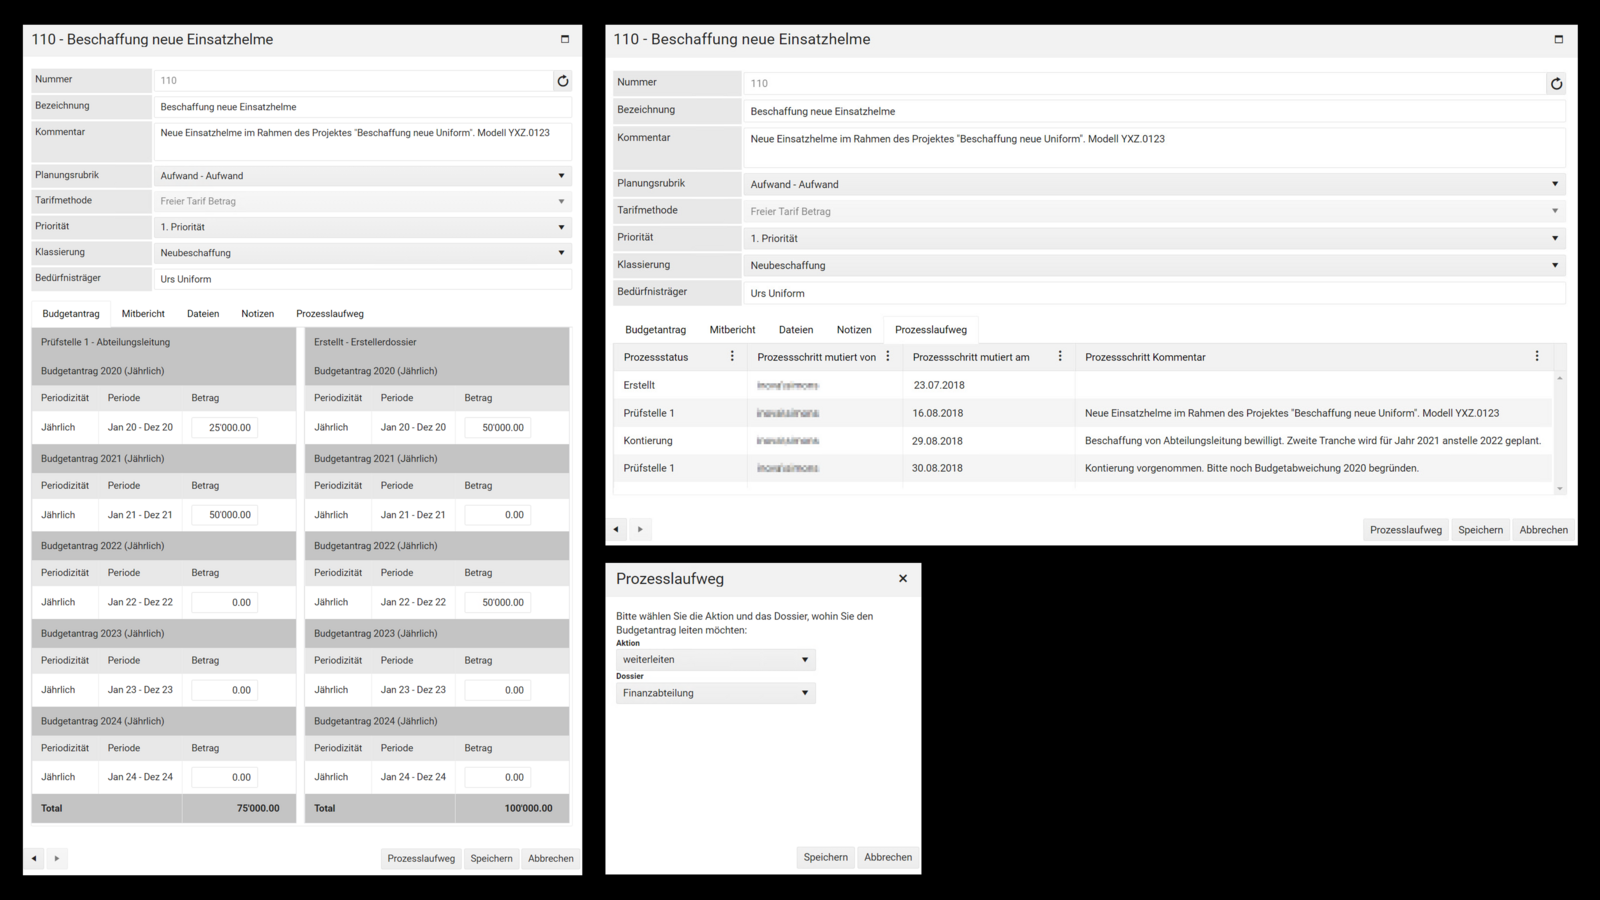Go to previous record in right window
The image size is (1600, 900).
pyautogui.click(x=616, y=529)
